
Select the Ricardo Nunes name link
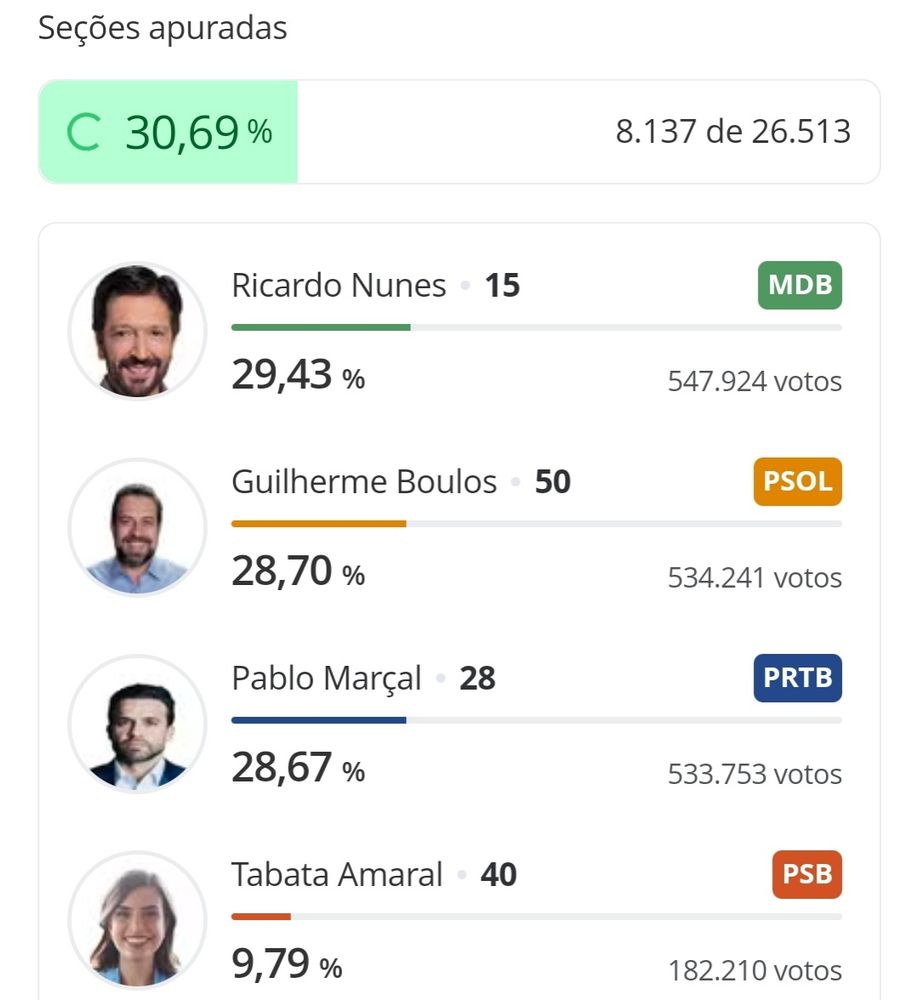(x=339, y=285)
